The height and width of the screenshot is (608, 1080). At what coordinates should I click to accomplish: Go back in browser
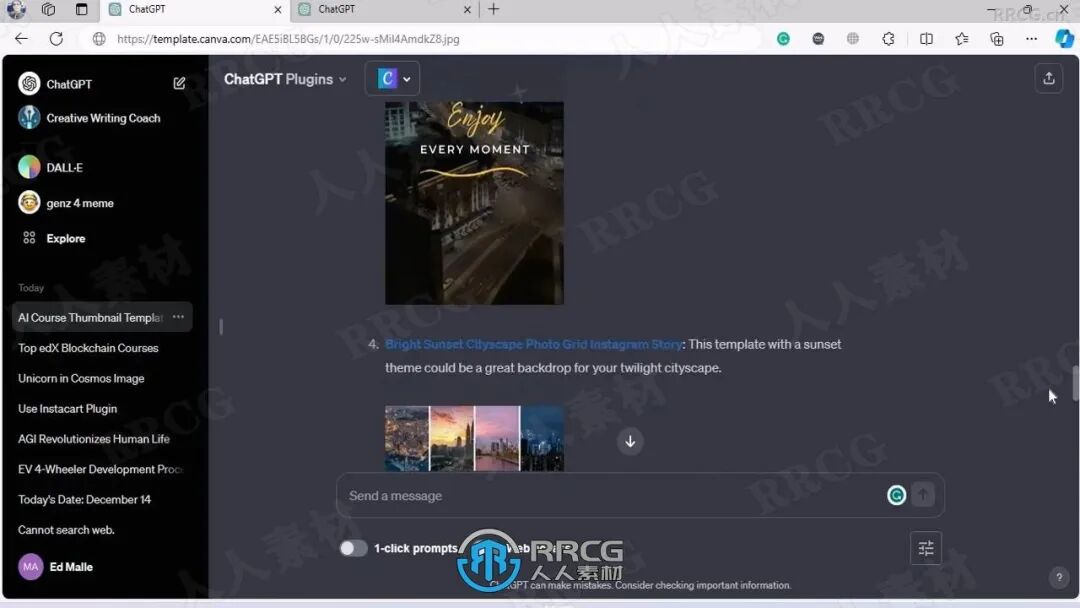[x=21, y=39]
